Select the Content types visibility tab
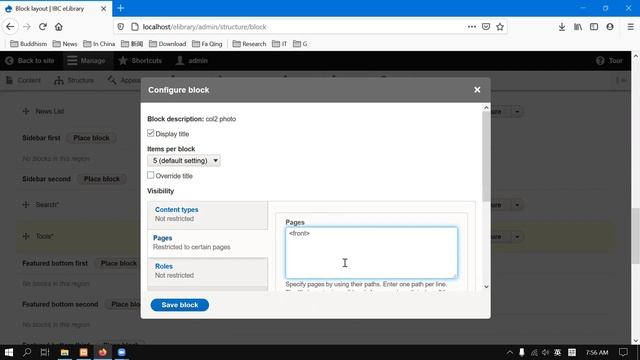 [207, 214]
